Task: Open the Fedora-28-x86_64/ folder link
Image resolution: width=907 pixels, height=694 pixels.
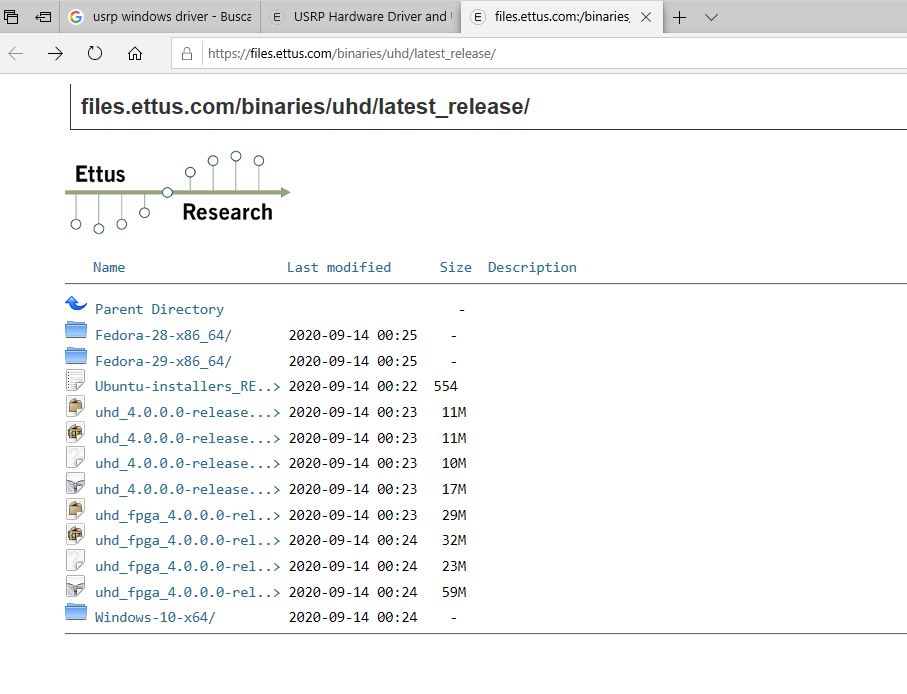Action: pyautogui.click(x=163, y=335)
